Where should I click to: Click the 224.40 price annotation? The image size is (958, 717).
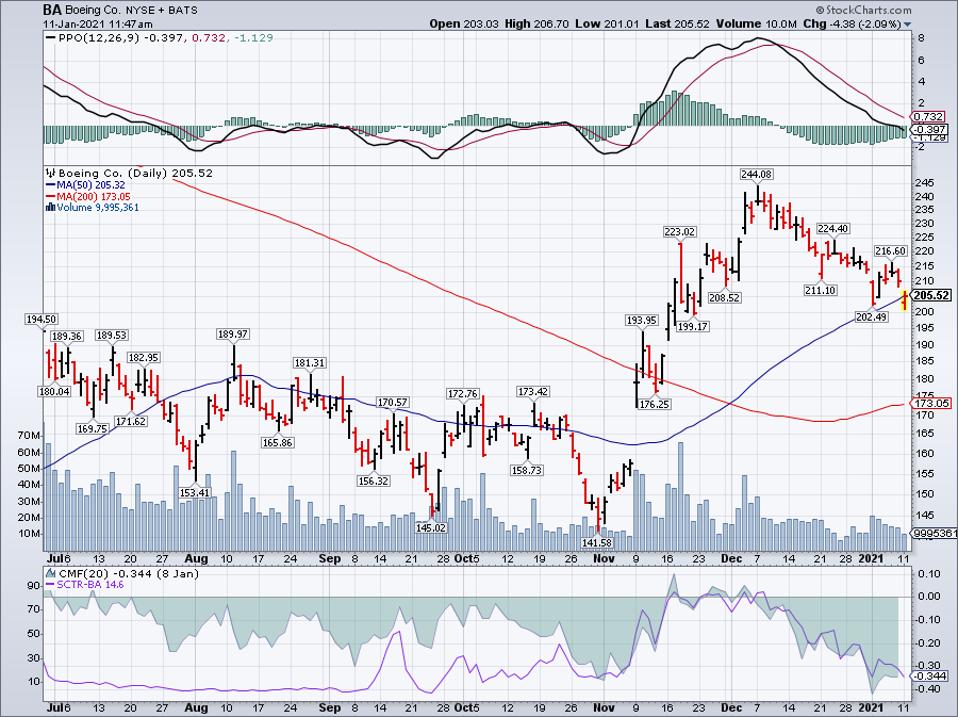coord(833,228)
